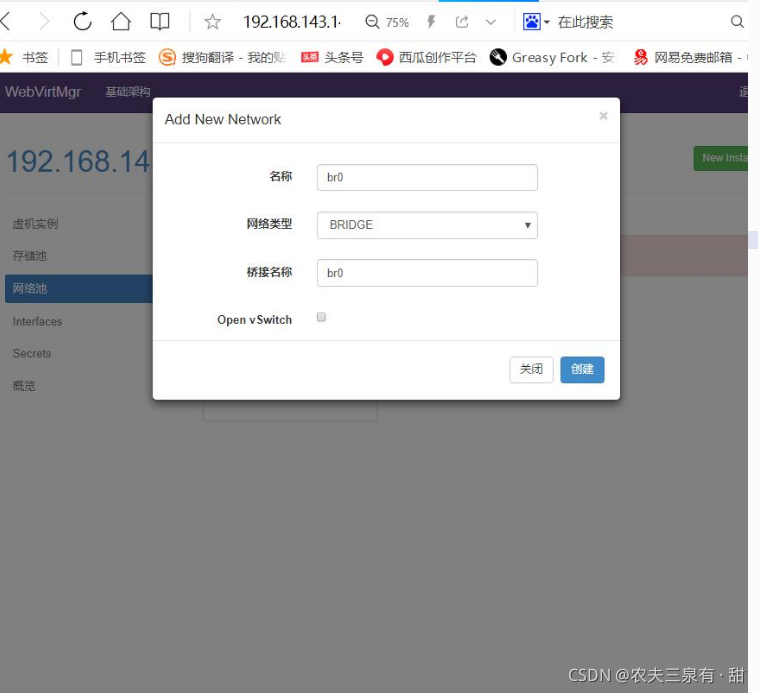Click the Add New Network dialog title
Viewport: 761px width, 693px height.
pos(223,119)
